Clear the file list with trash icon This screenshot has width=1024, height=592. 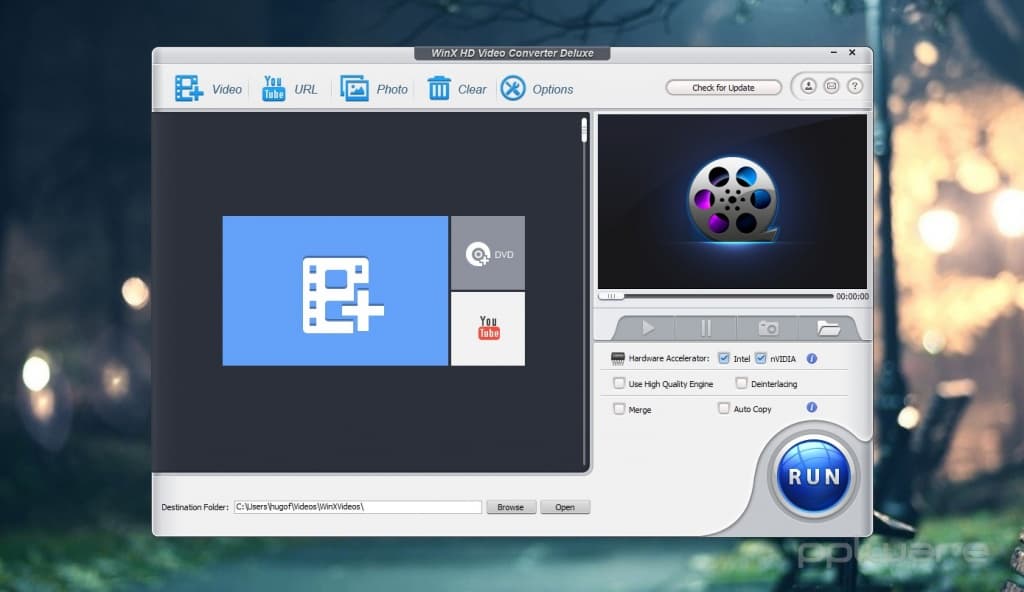click(439, 88)
